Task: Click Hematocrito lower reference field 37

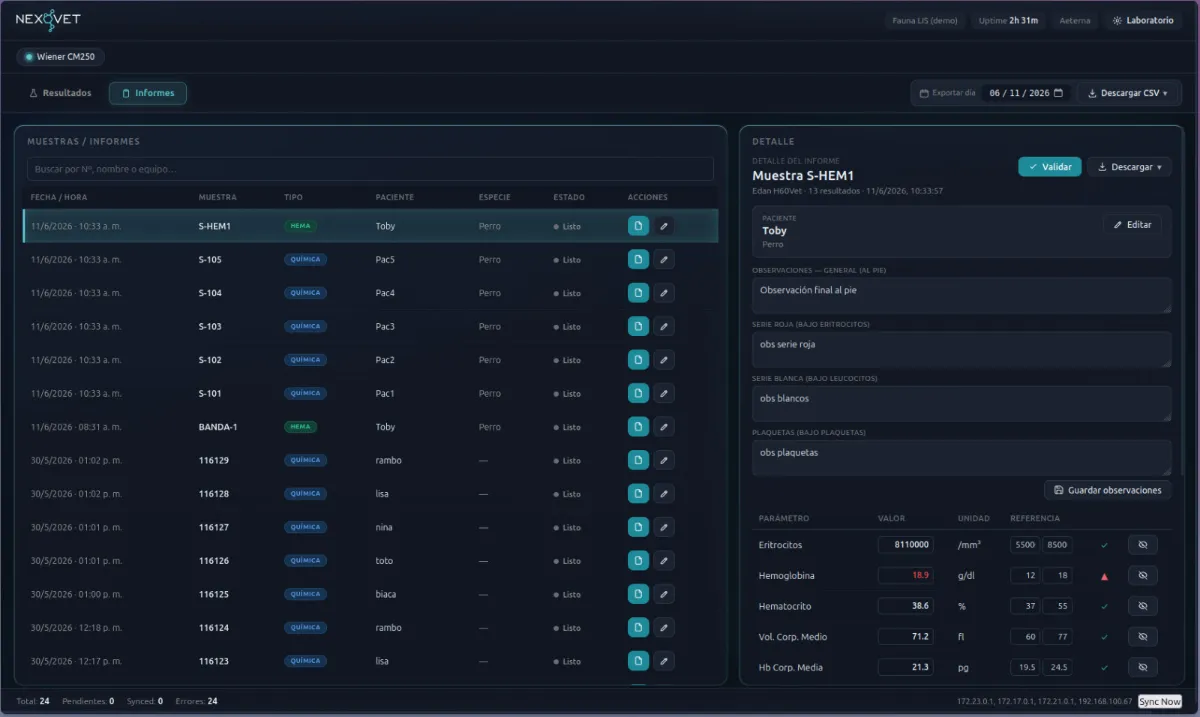Action: (x=1025, y=606)
